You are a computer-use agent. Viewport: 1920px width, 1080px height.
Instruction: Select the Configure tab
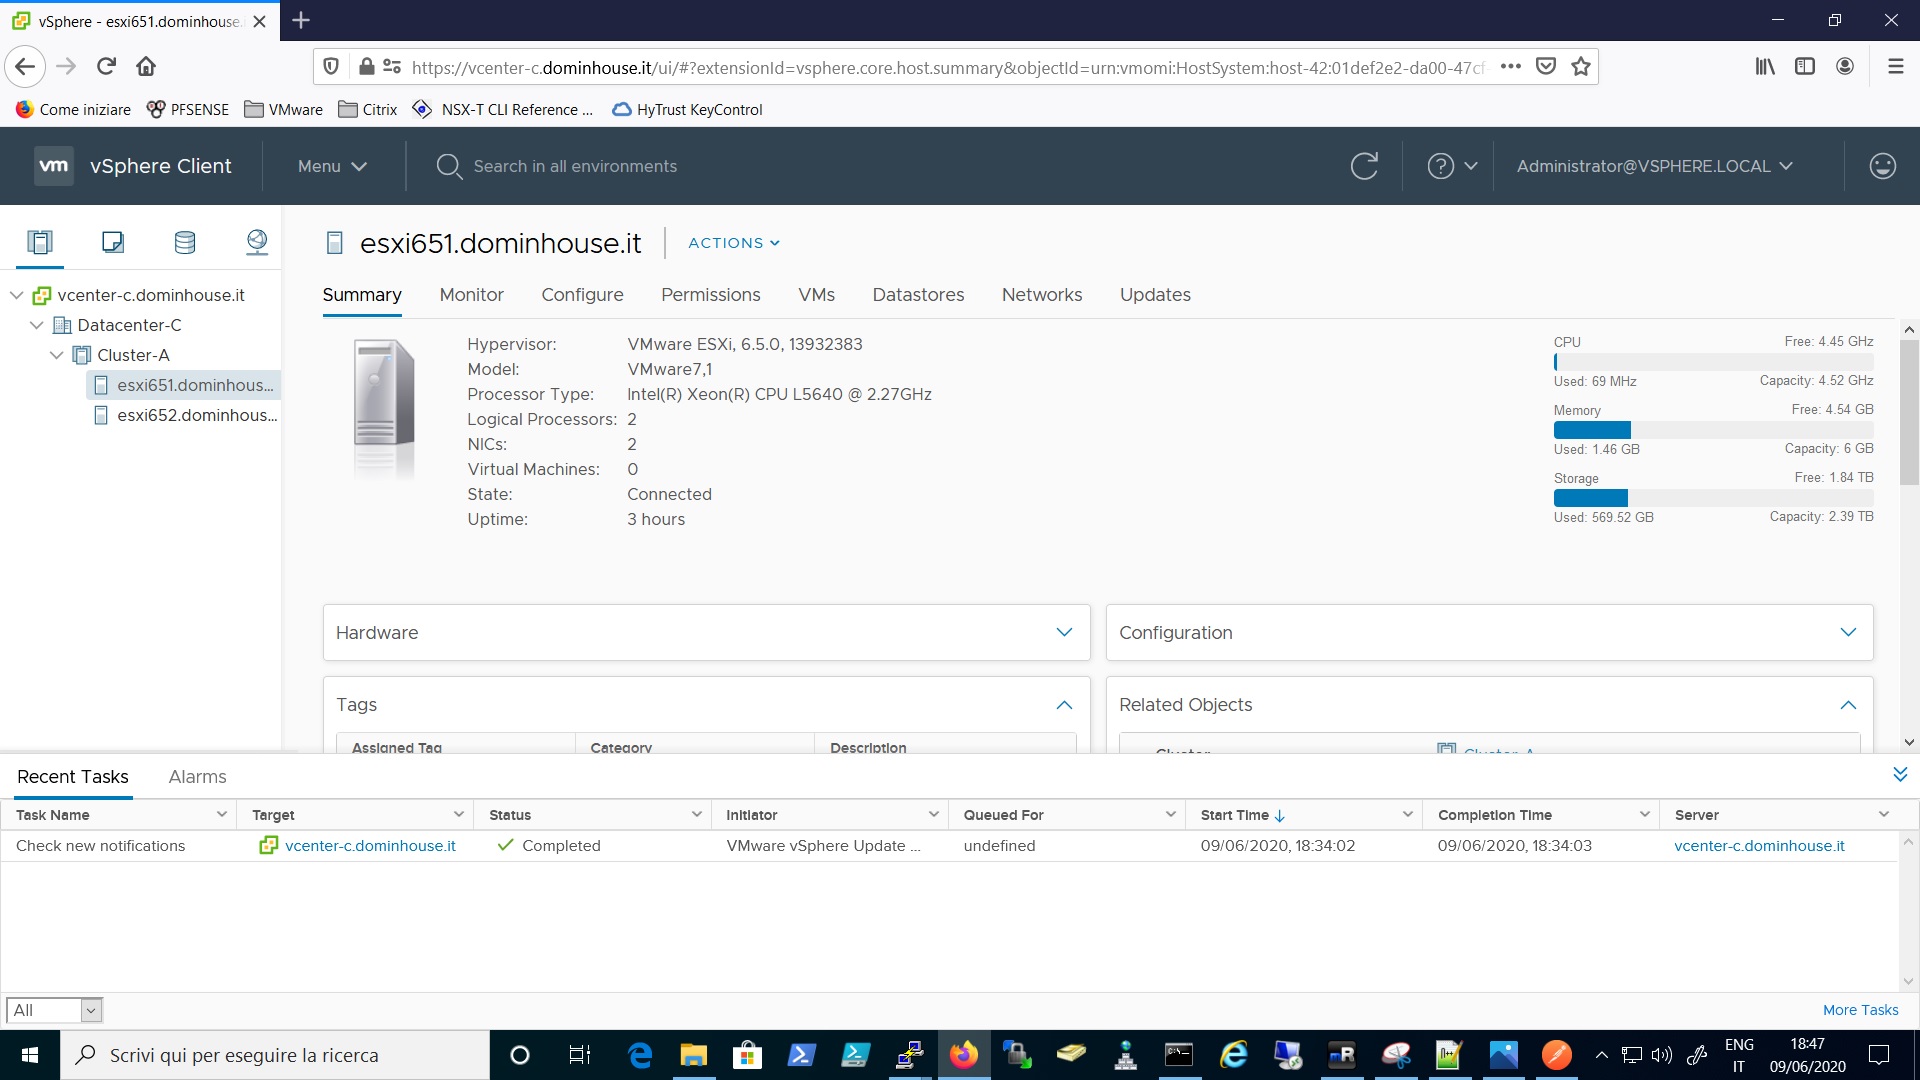tap(582, 294)
